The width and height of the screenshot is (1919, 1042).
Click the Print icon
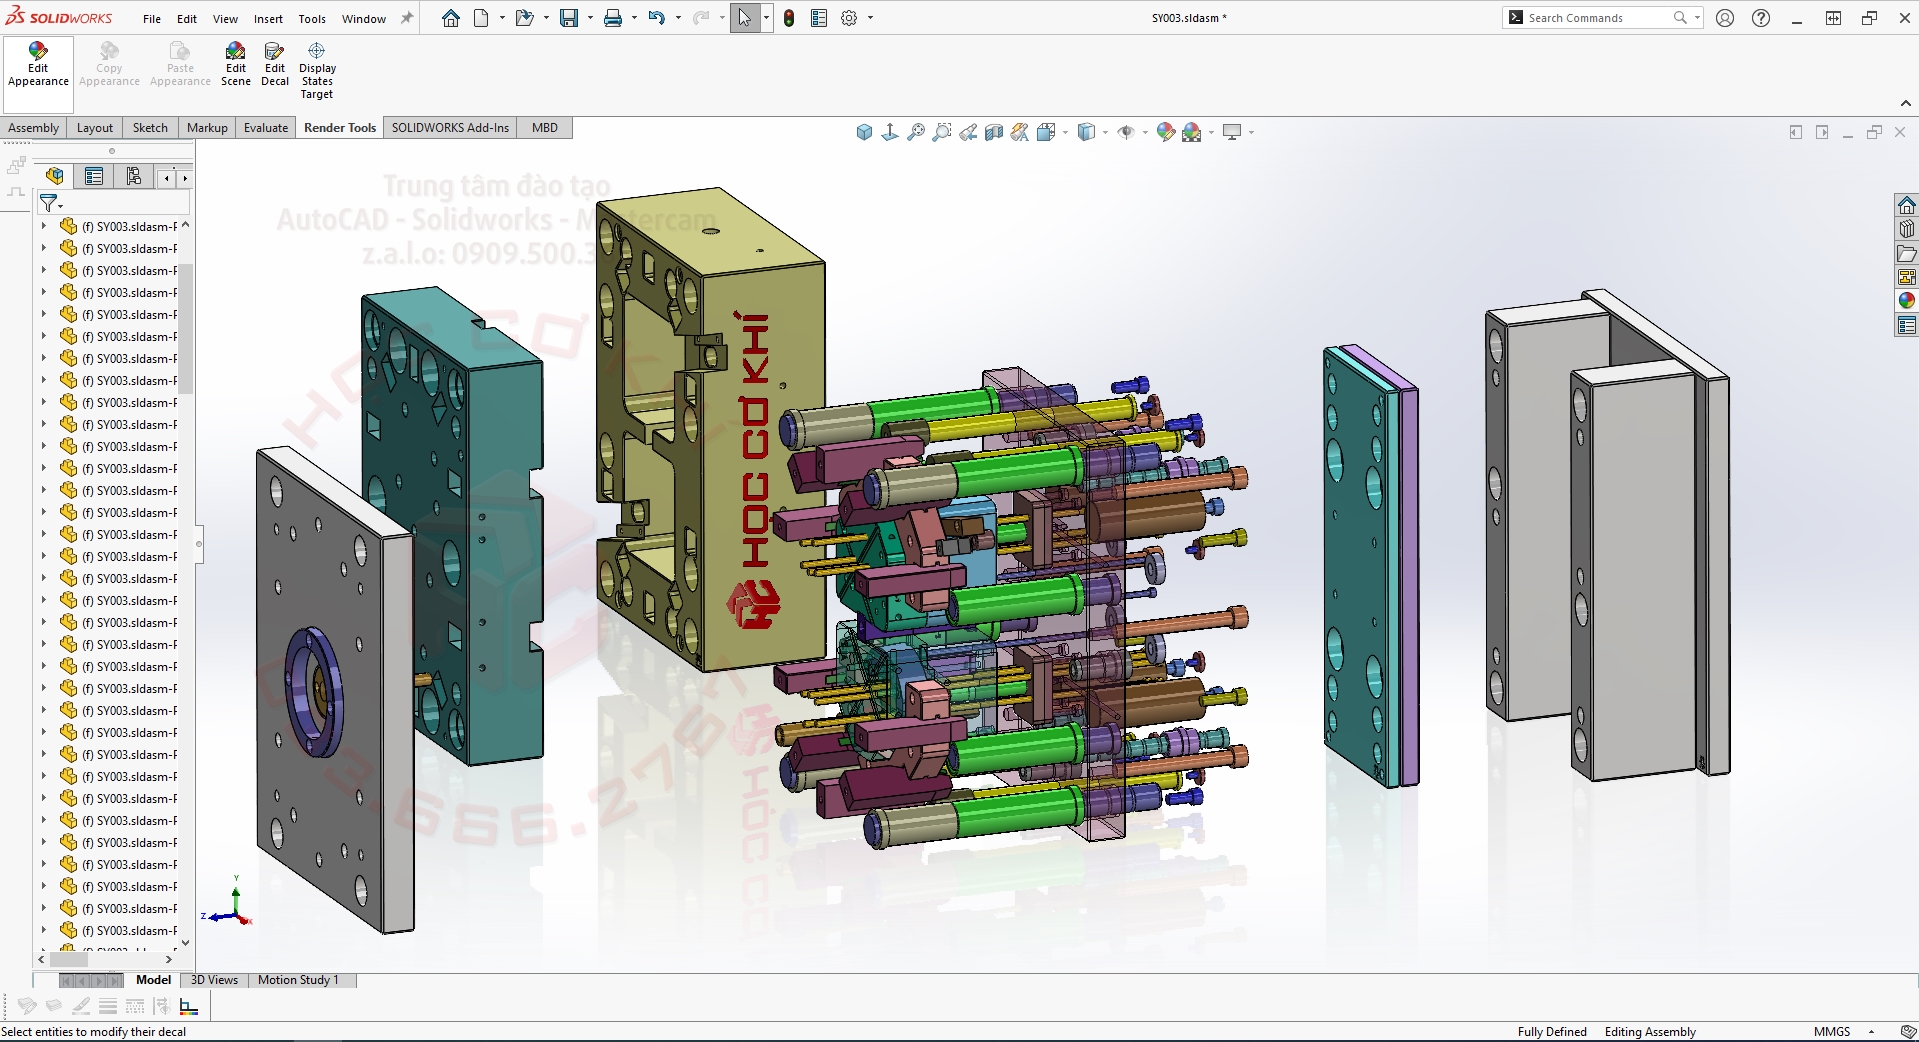(x=613, y=18)
